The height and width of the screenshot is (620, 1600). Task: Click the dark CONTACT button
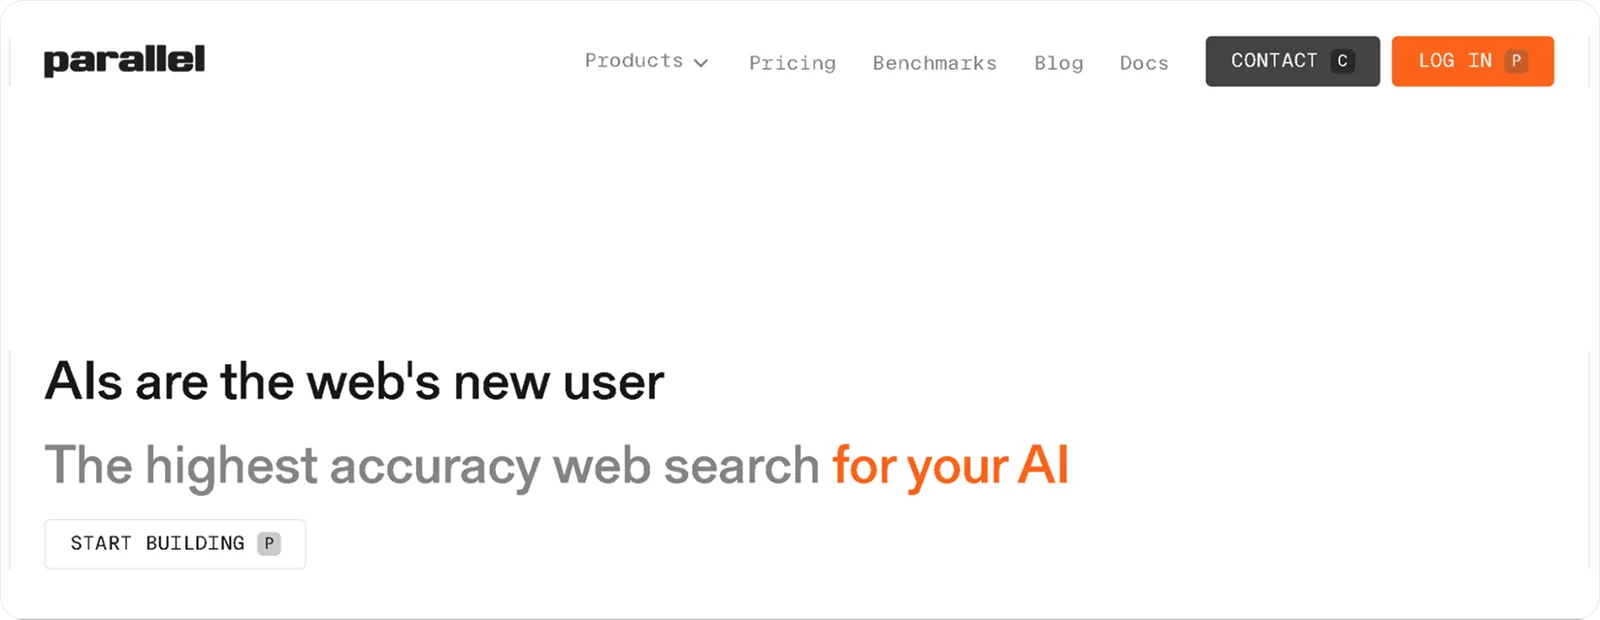coord(1292,61)
